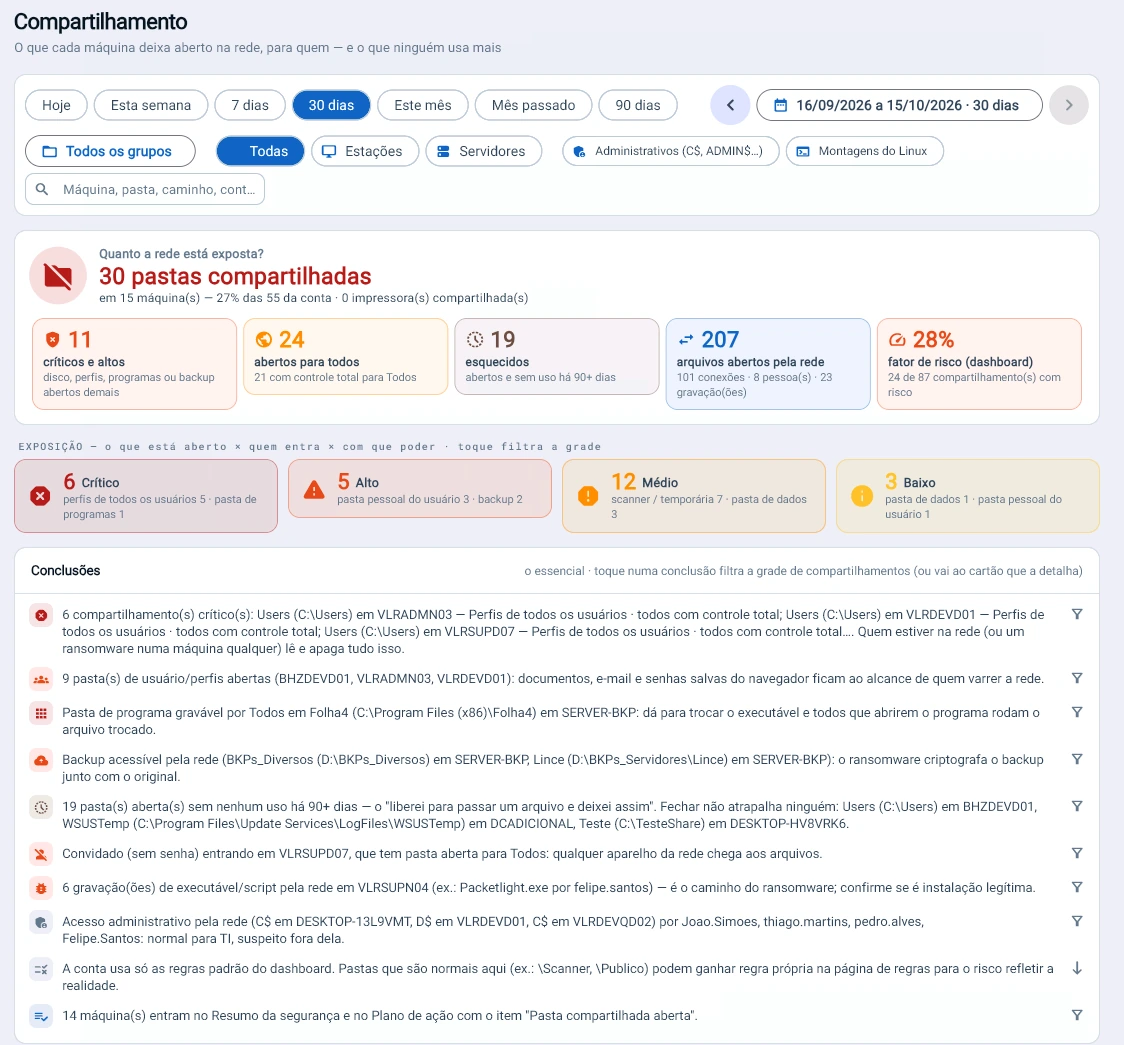Open the 19 esquecidos card
The height and width of the screenshot is (1045, 1124).
pyautogui.click(x=557, y=357)
